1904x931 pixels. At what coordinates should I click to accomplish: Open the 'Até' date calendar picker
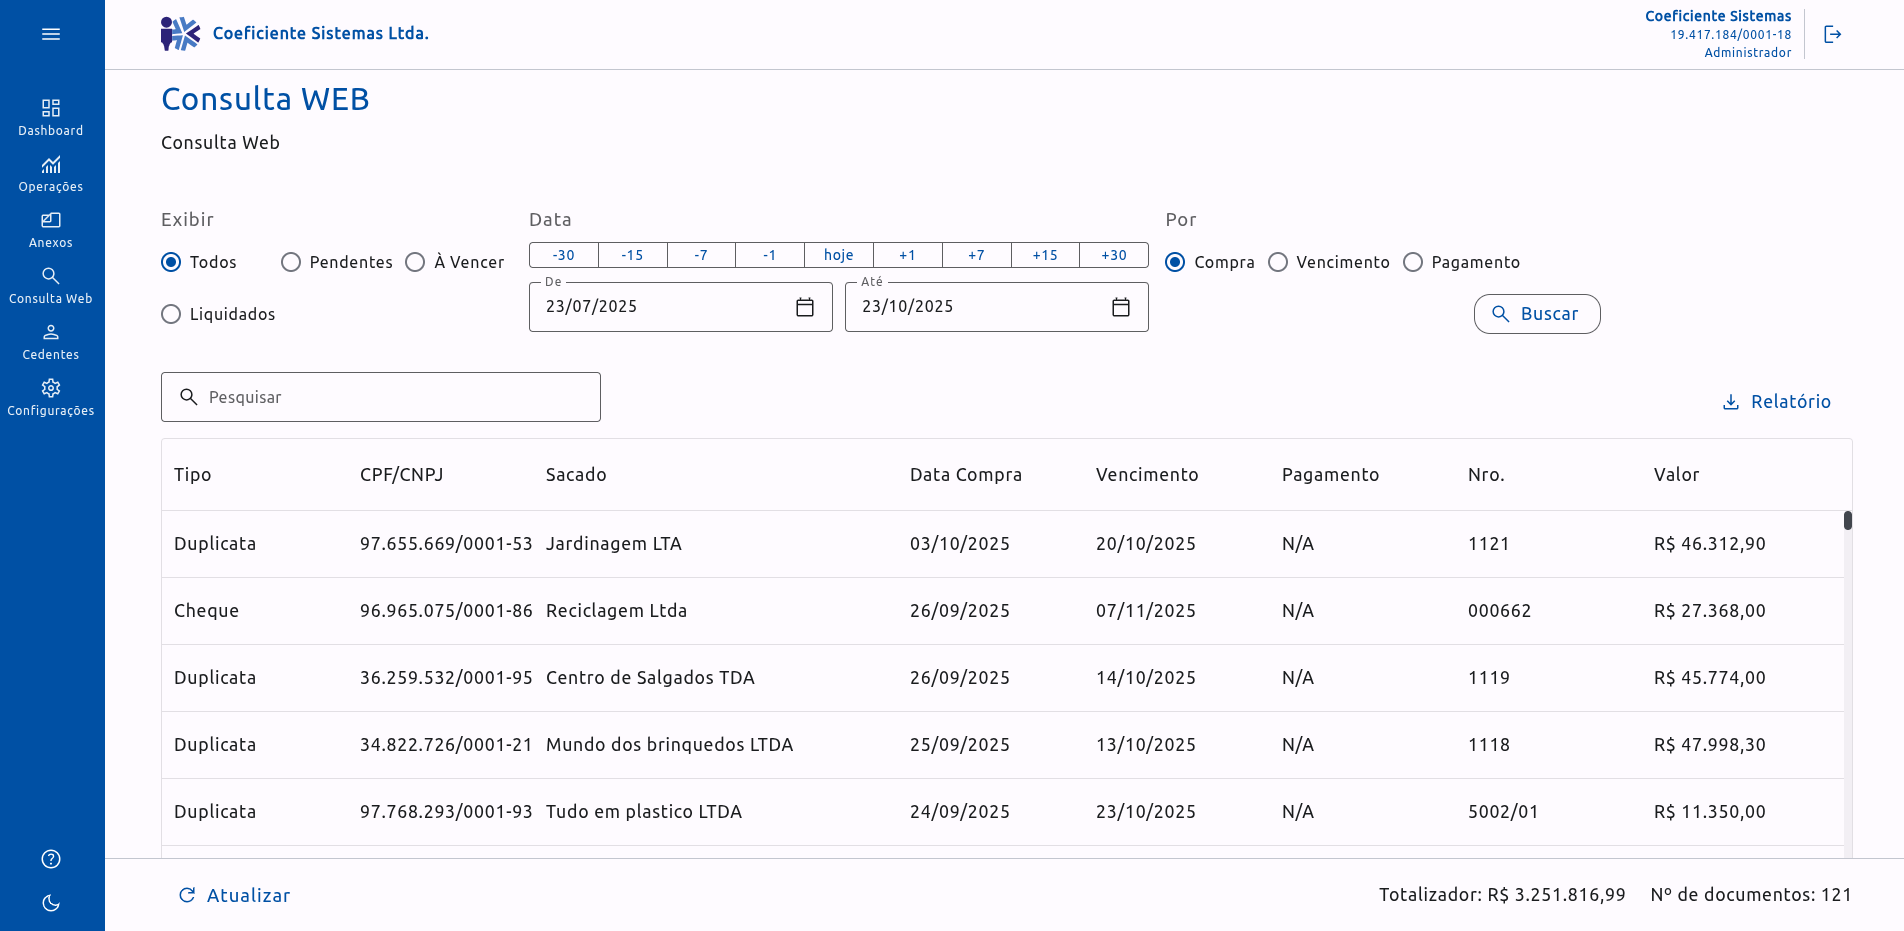click(x=1121, y=307)
